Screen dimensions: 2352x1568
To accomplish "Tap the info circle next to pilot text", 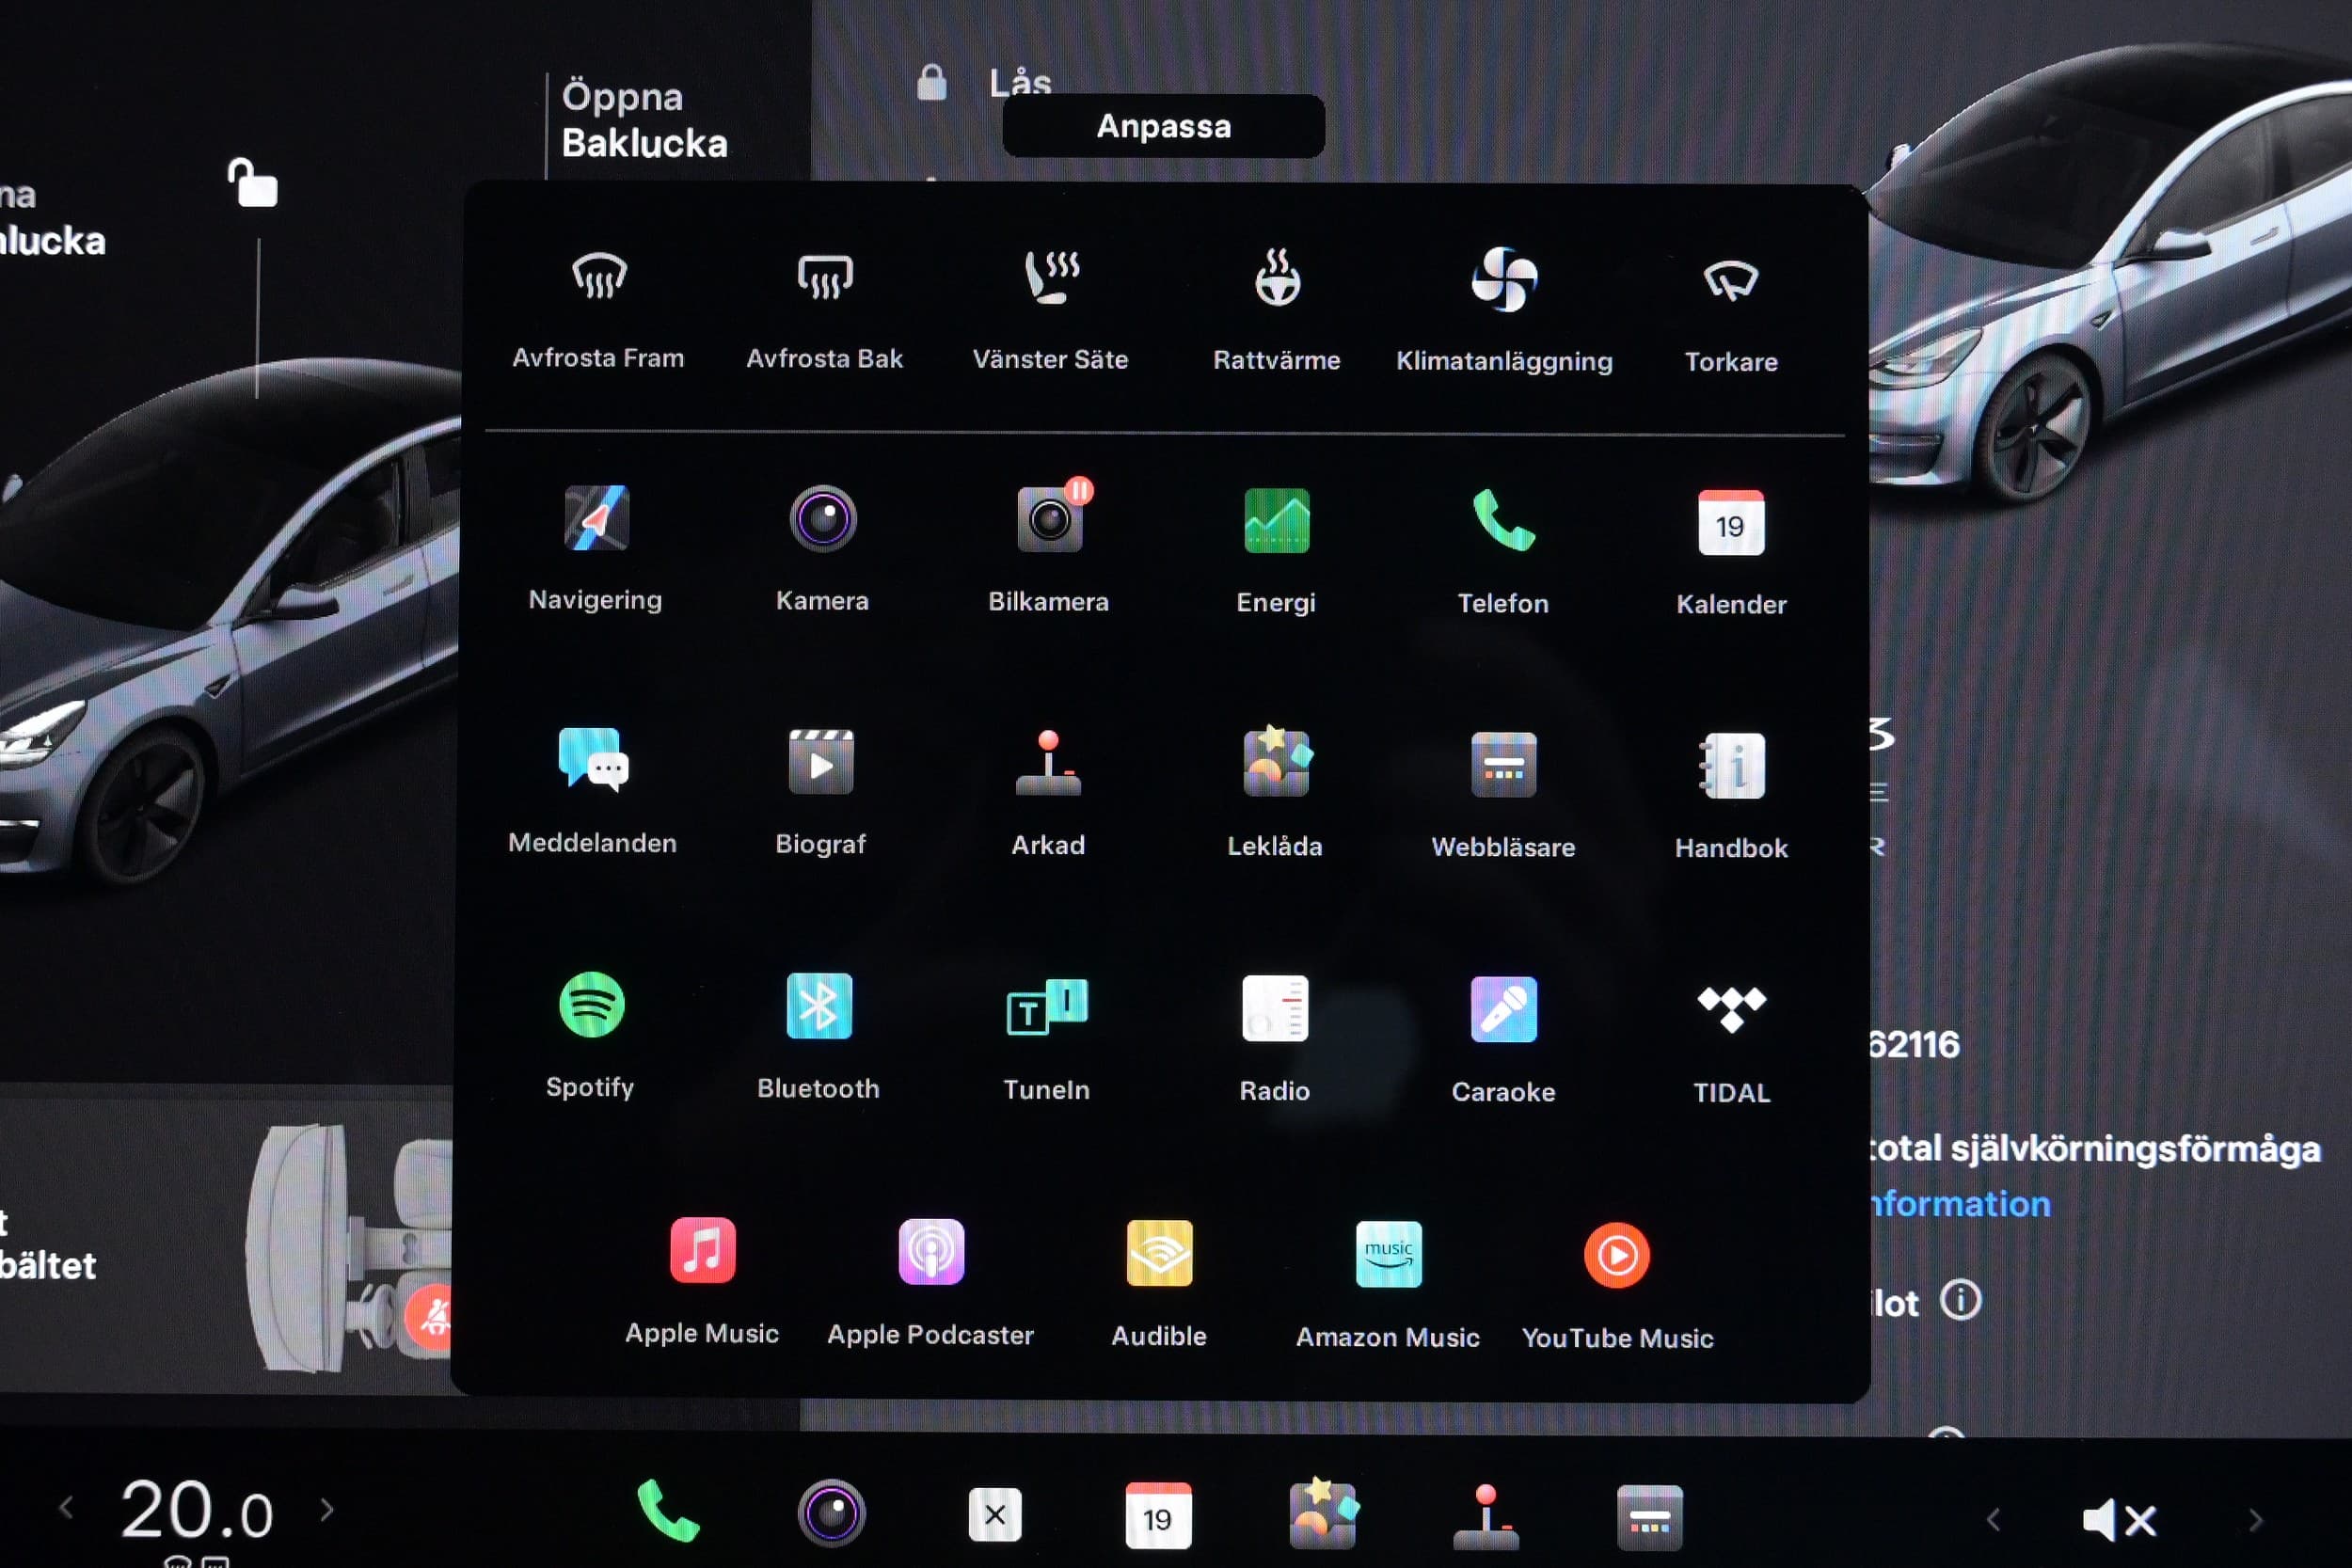I will click(x=1960, y=1300).
